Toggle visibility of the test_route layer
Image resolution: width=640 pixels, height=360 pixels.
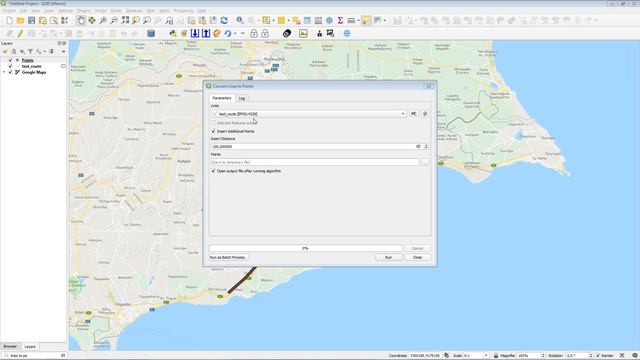10,66
